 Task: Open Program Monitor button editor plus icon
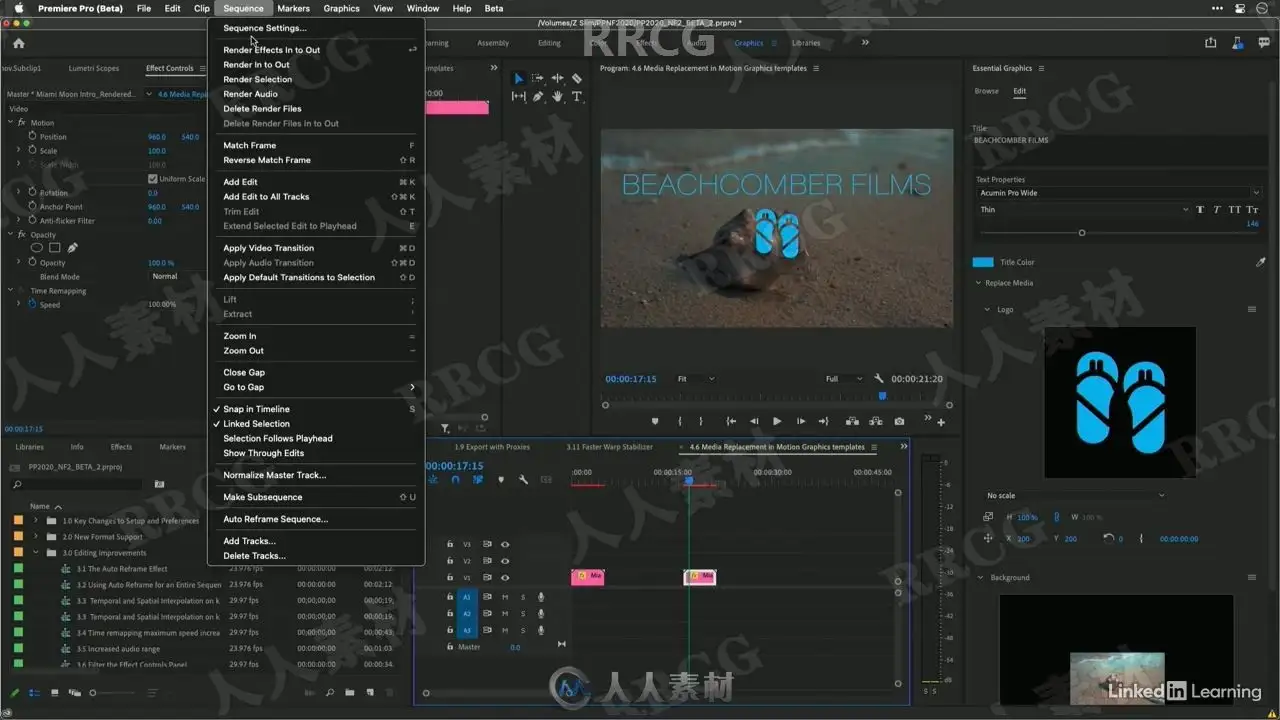[x=941, y=422]
